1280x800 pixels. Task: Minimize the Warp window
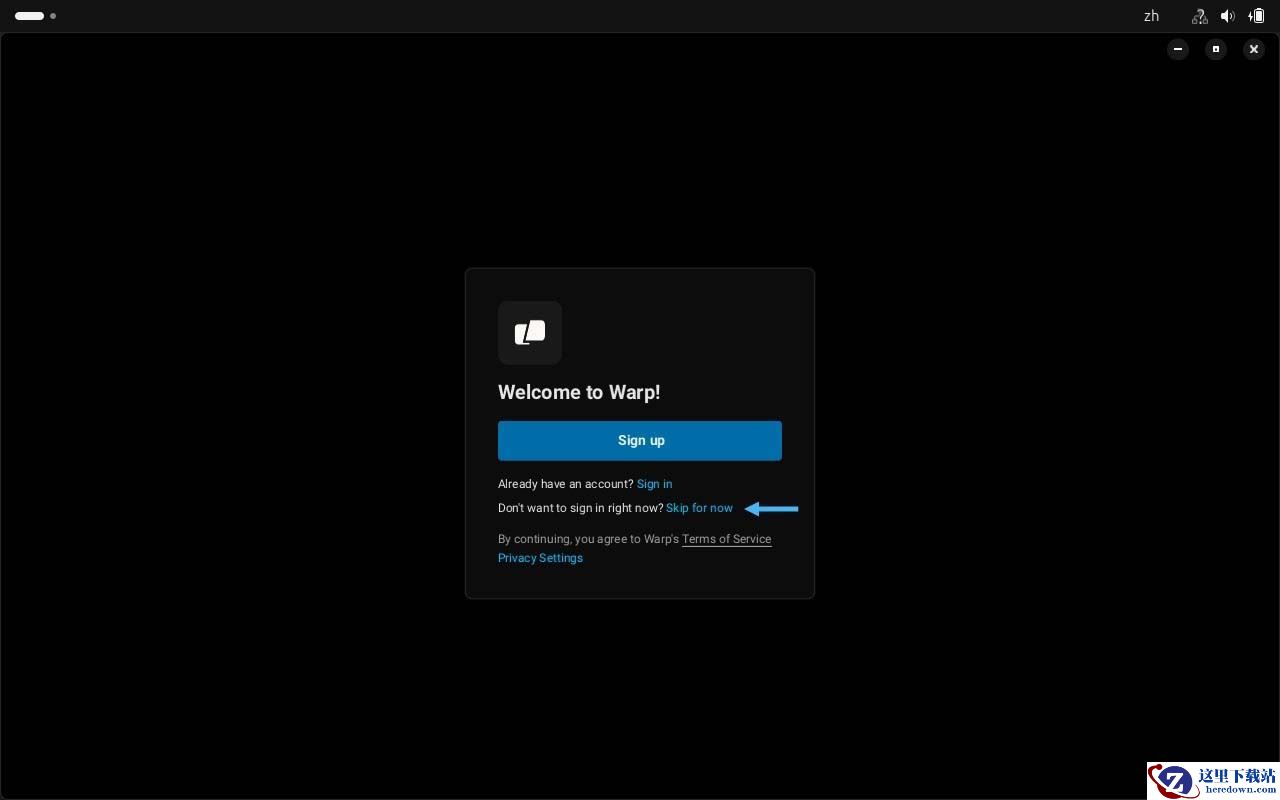point(1178,49)
